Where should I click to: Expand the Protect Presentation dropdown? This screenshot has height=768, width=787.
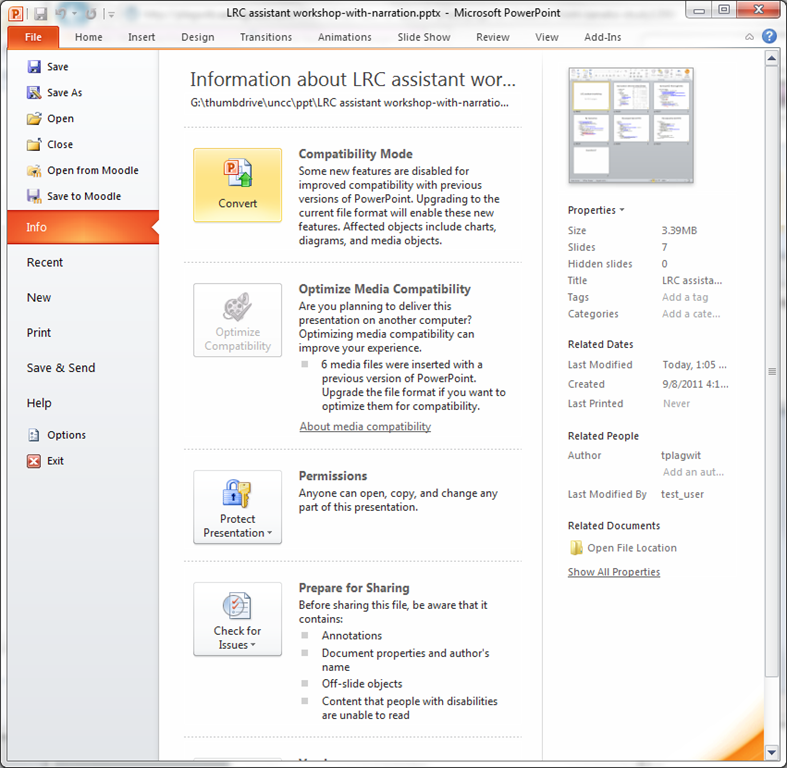[x=237, y=507]
